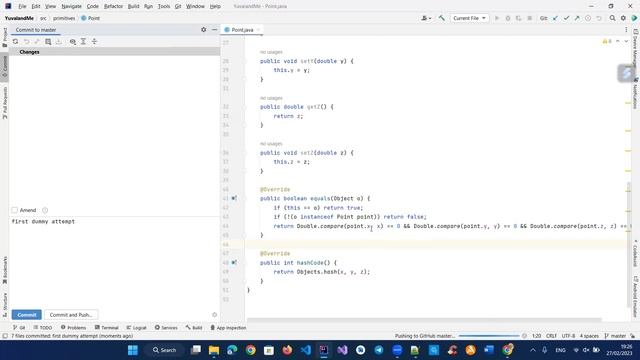Jump to next highlighted warning arrow
Screen dimensions: 640x360
(626, 41)
